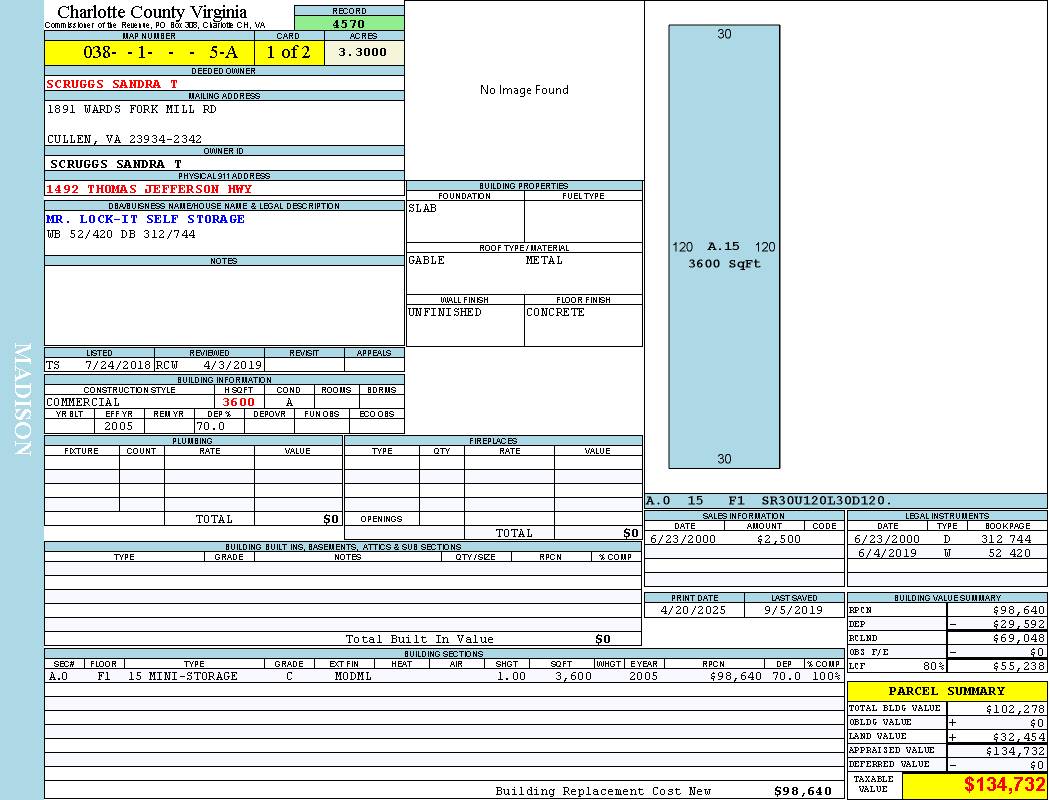Click the green record number 4570 field
Viewport: 1050px width, 800px height.
click(349, 23)
